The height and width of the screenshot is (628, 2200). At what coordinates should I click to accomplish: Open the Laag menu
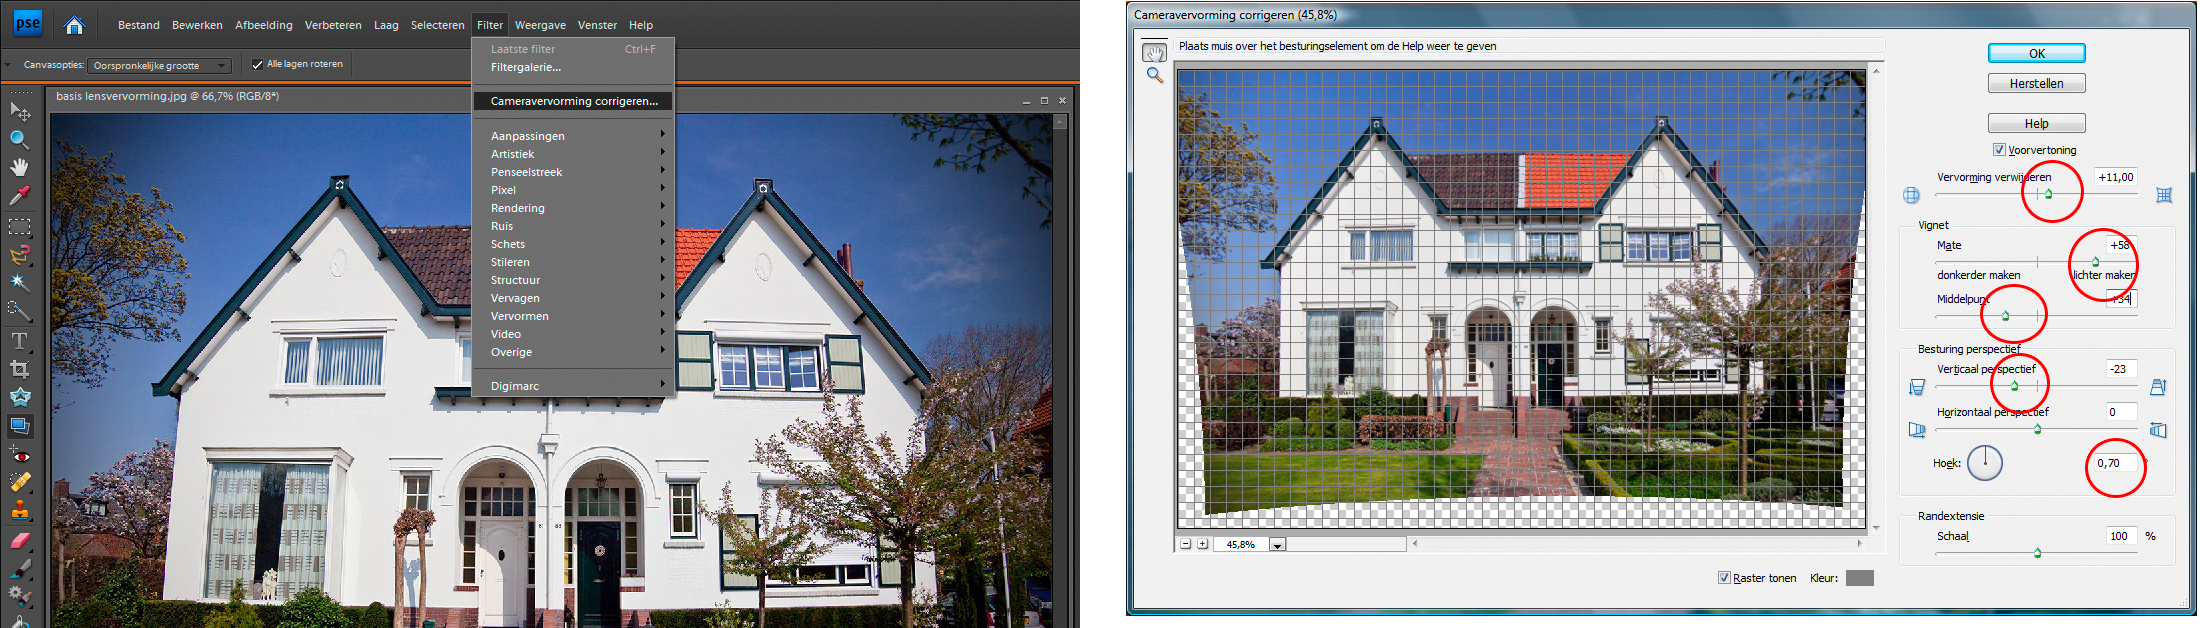[x=386, y=25]
